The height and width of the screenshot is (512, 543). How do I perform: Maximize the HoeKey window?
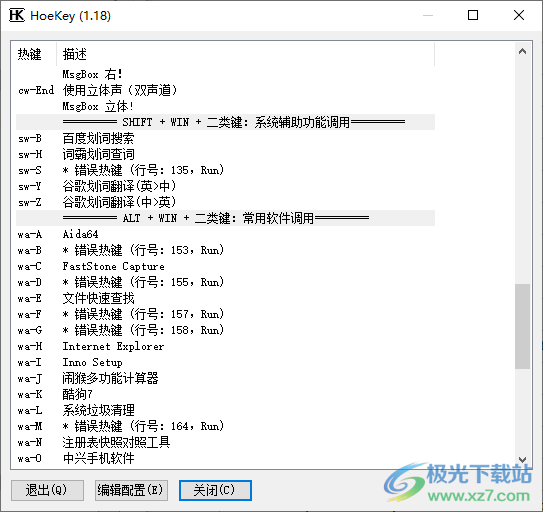[473, 15]
